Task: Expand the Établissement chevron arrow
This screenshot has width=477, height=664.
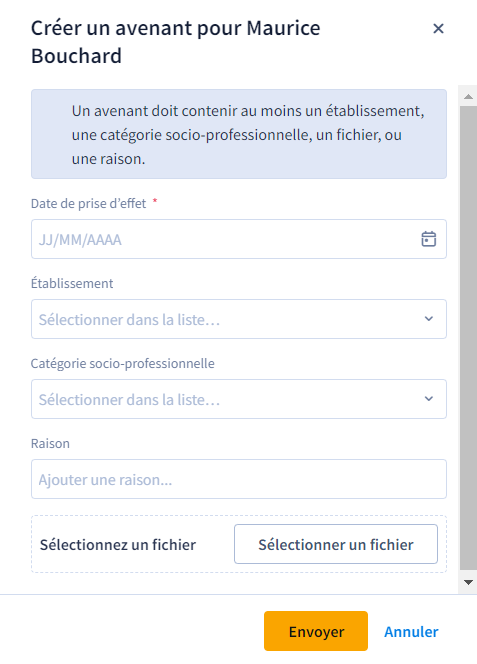Action: pos(429,319)
